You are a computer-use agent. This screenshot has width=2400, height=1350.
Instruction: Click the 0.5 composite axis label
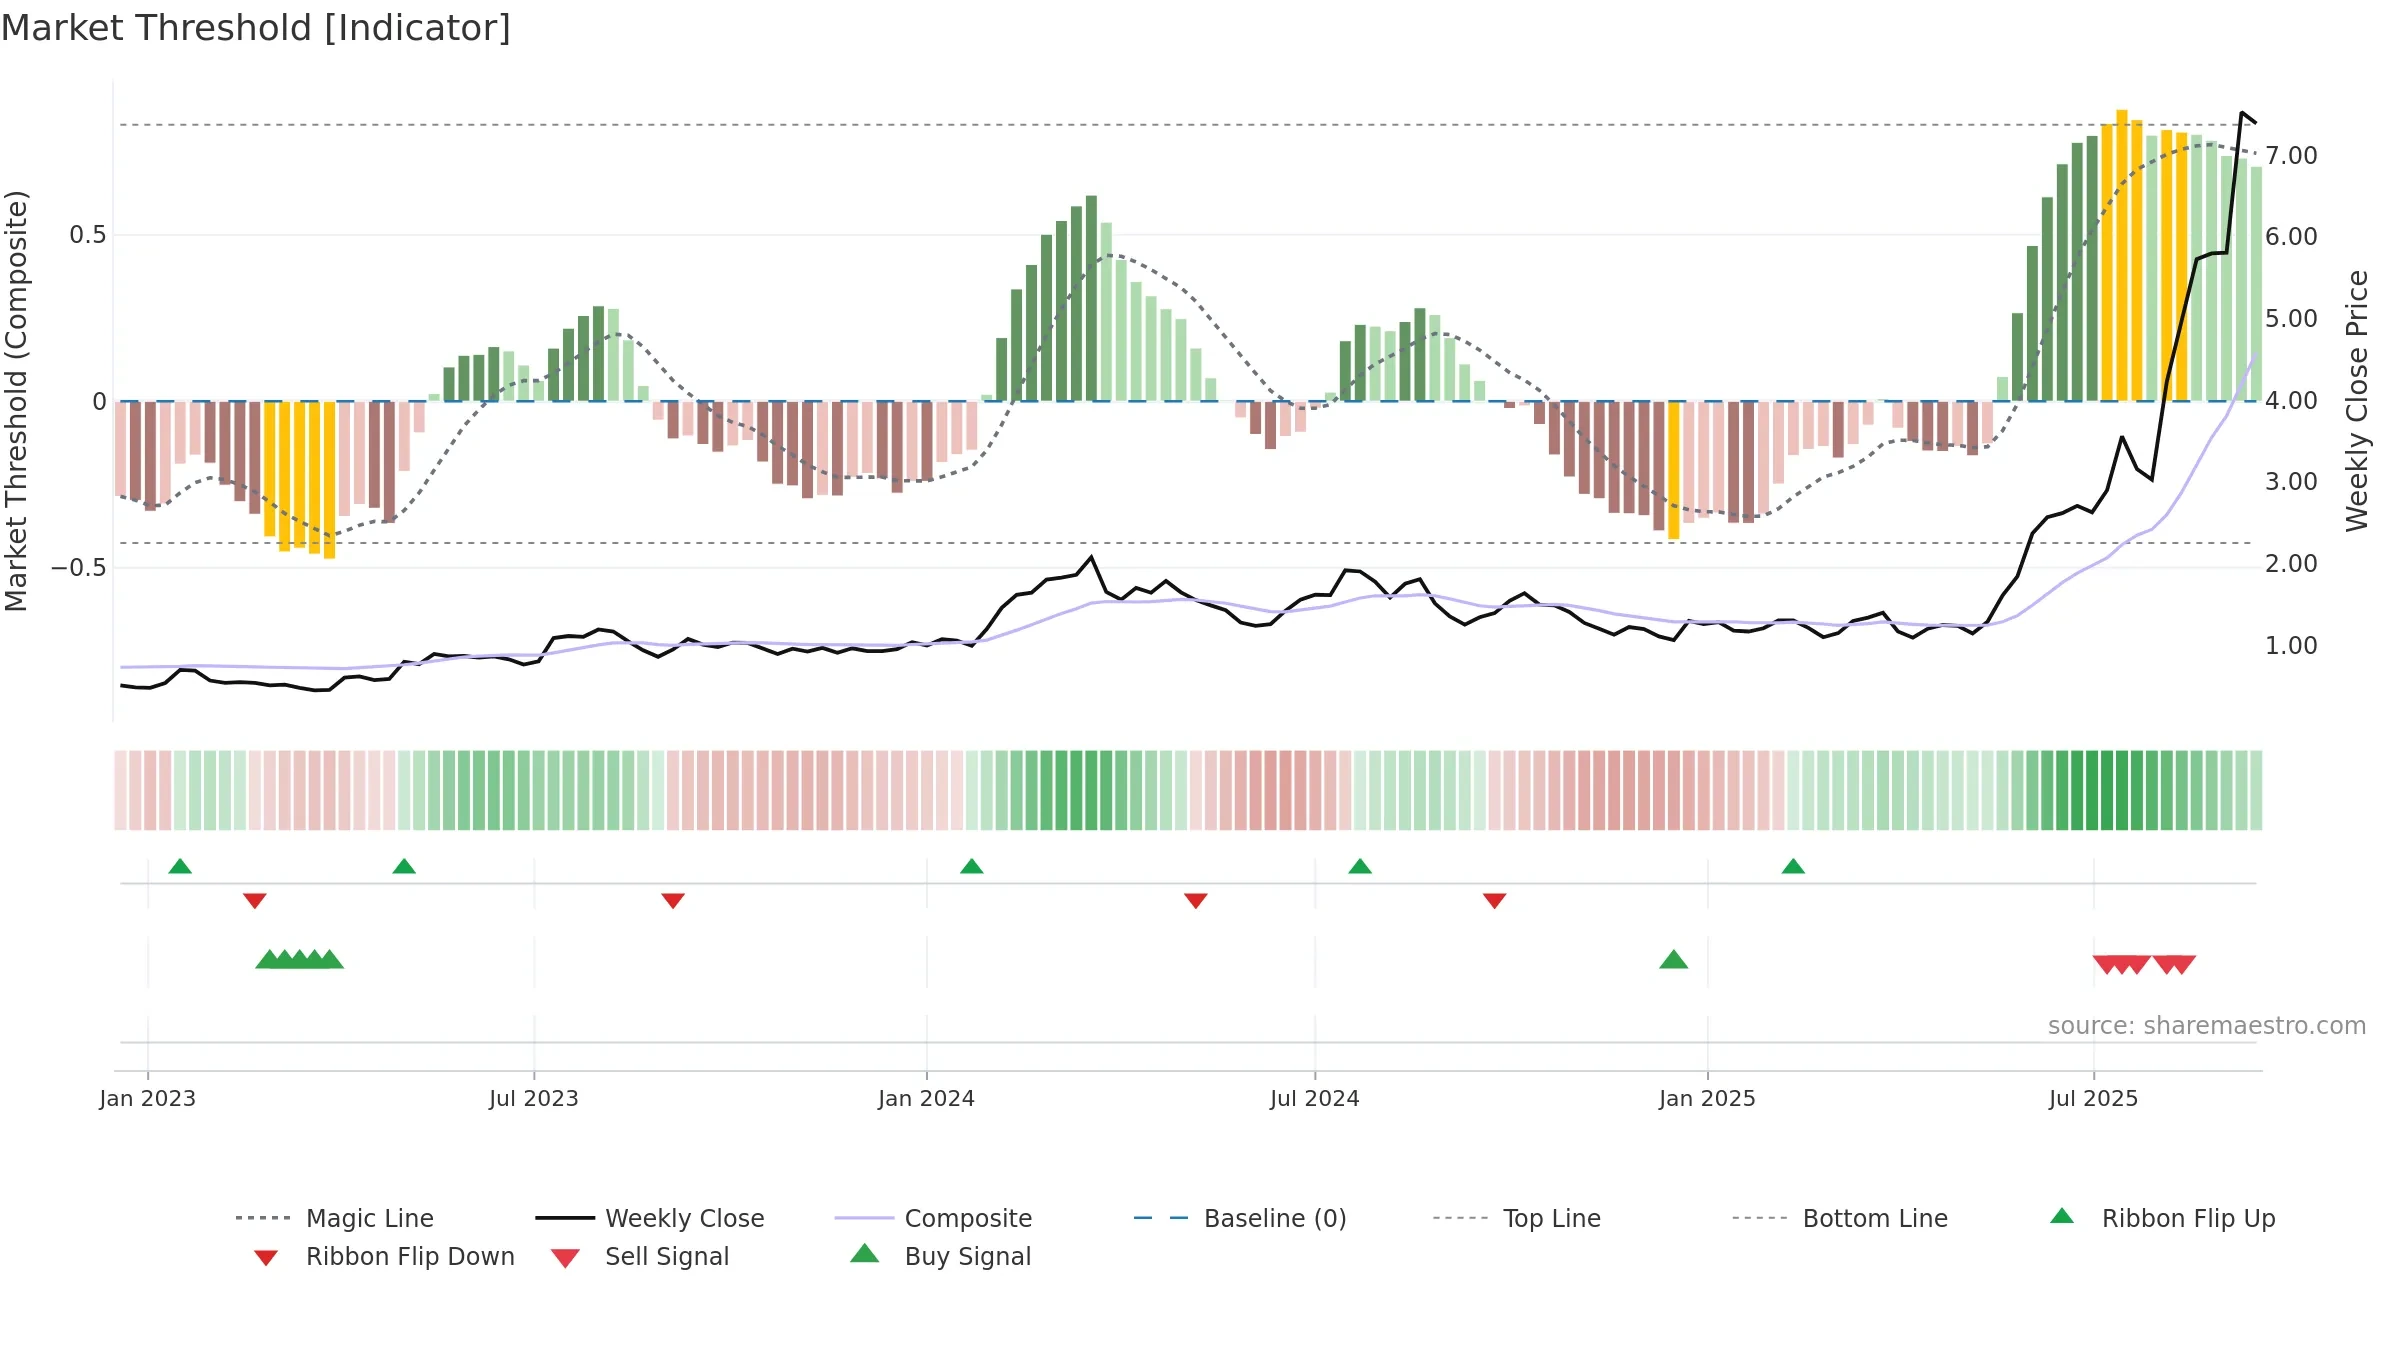tap(88, 235)
